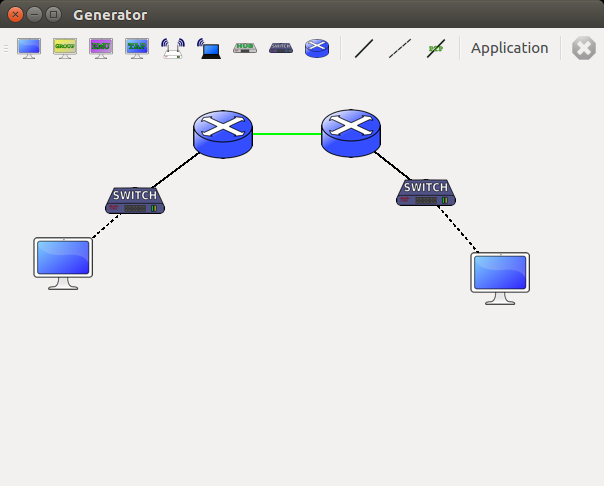Close the Generator window

[x=15, y=15]
